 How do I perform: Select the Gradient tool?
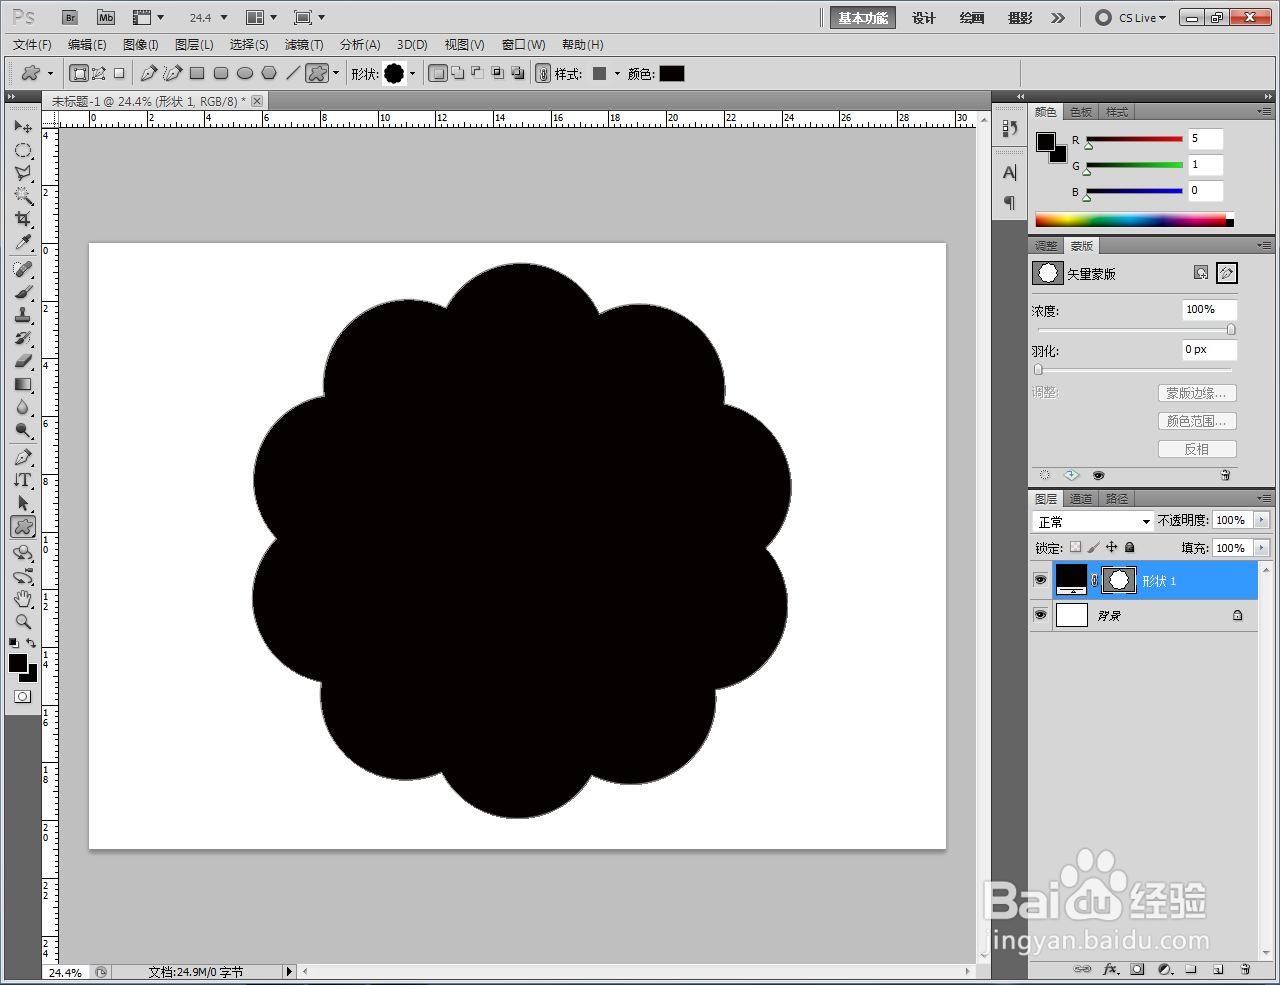[x=23, y=384]
